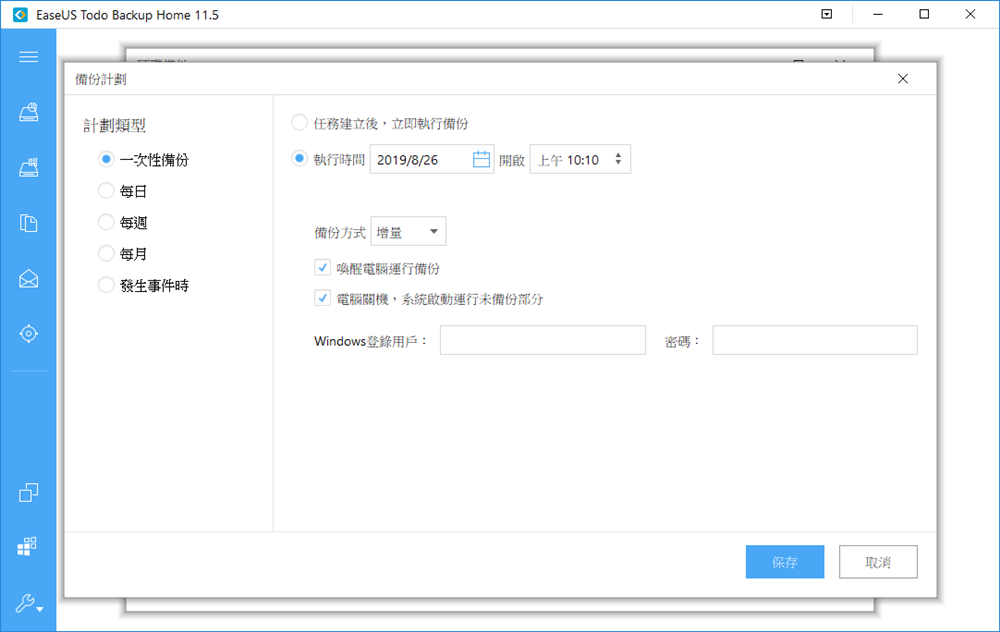This screenshot has height=632, width=1000.
Task: Click title bar dropdown menu icon
Action: pyautogui.click(x=827, y=14)
